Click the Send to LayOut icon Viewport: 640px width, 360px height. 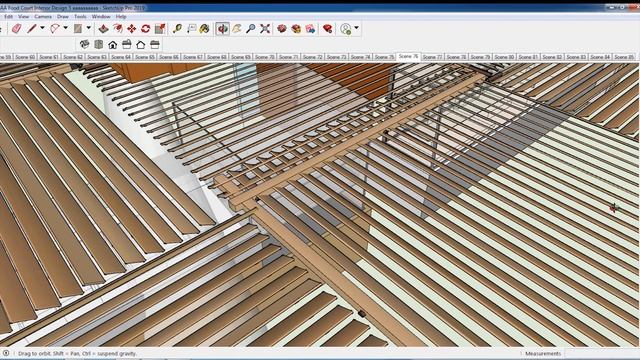(x=310, y=29)
